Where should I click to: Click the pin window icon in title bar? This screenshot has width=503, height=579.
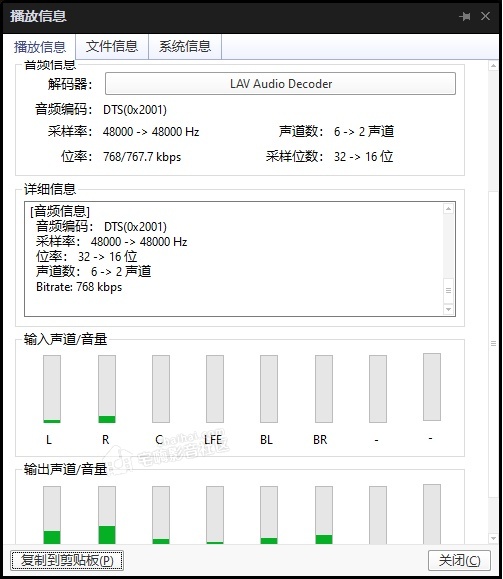(465, 16)
